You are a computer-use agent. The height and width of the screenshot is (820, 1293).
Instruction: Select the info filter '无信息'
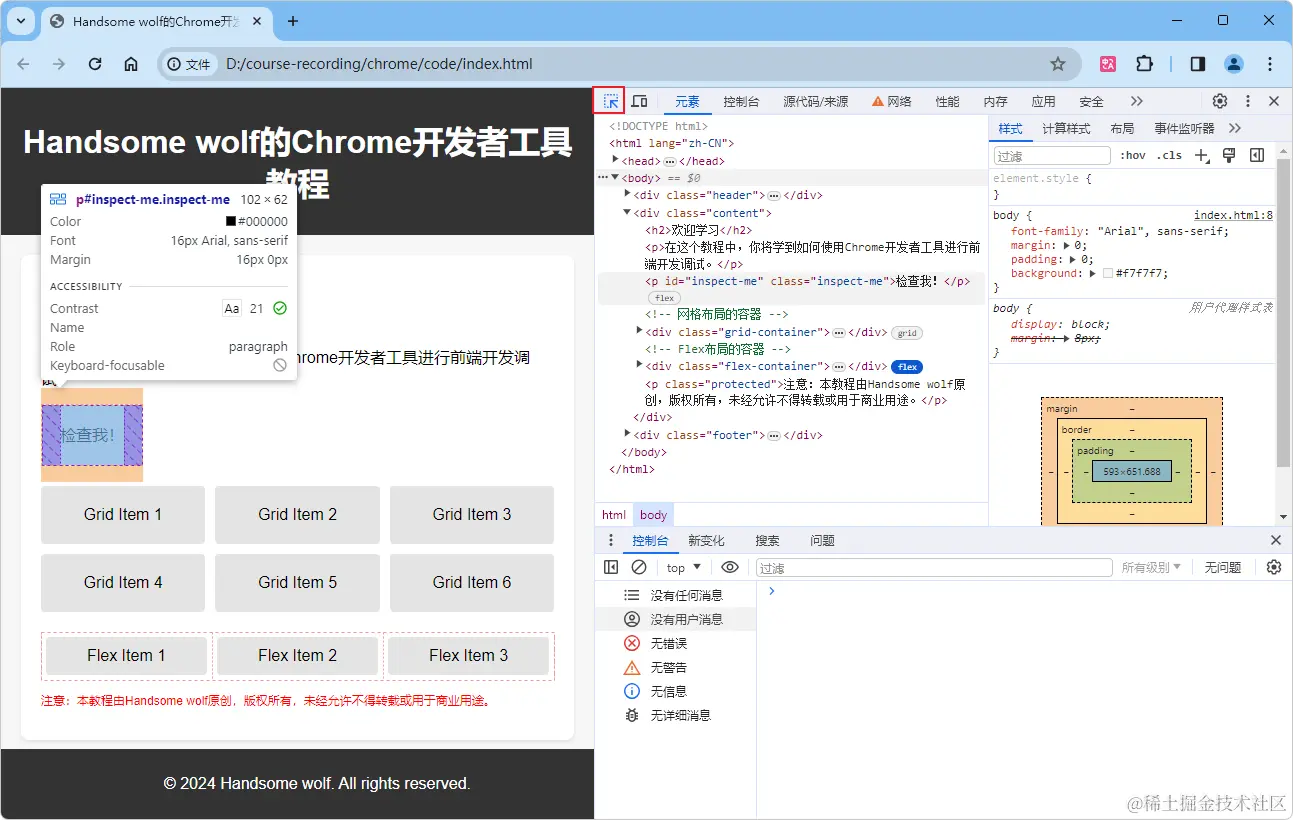coord(675,691)
